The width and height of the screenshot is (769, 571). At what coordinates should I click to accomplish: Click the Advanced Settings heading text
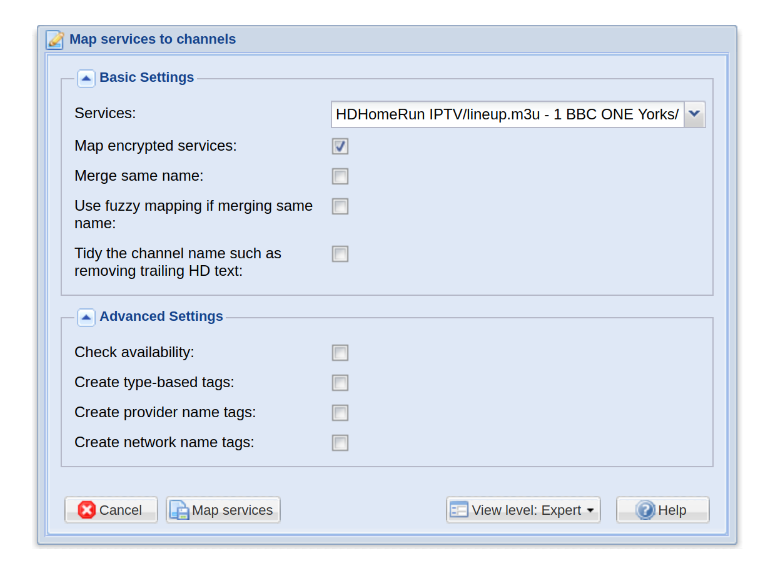tap(161, 317)
